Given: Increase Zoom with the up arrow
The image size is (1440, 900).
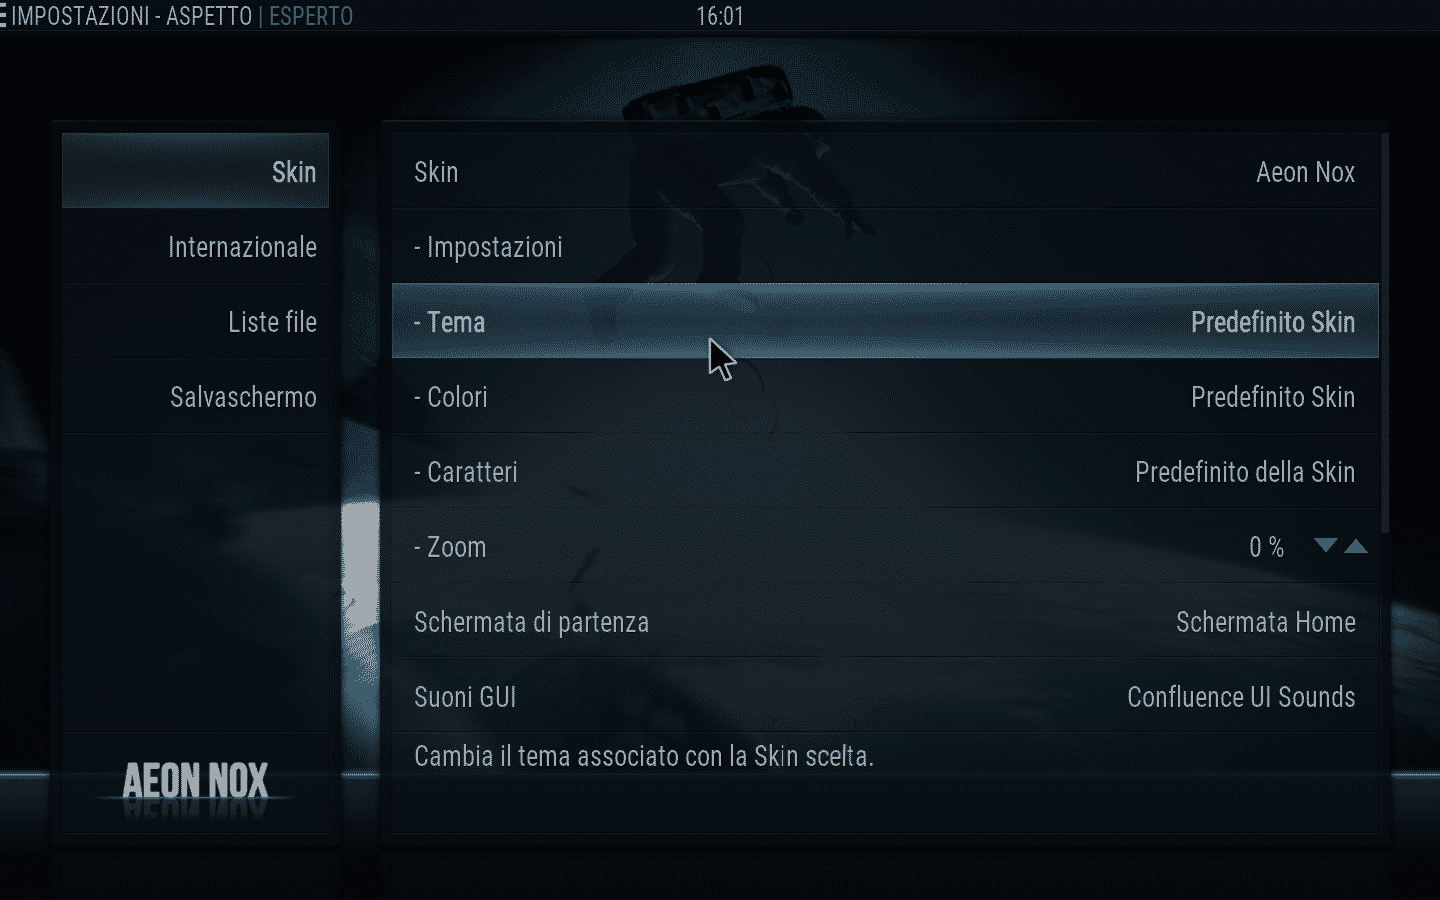Looking at the screenshot, I should click(x=1356, y=546).
